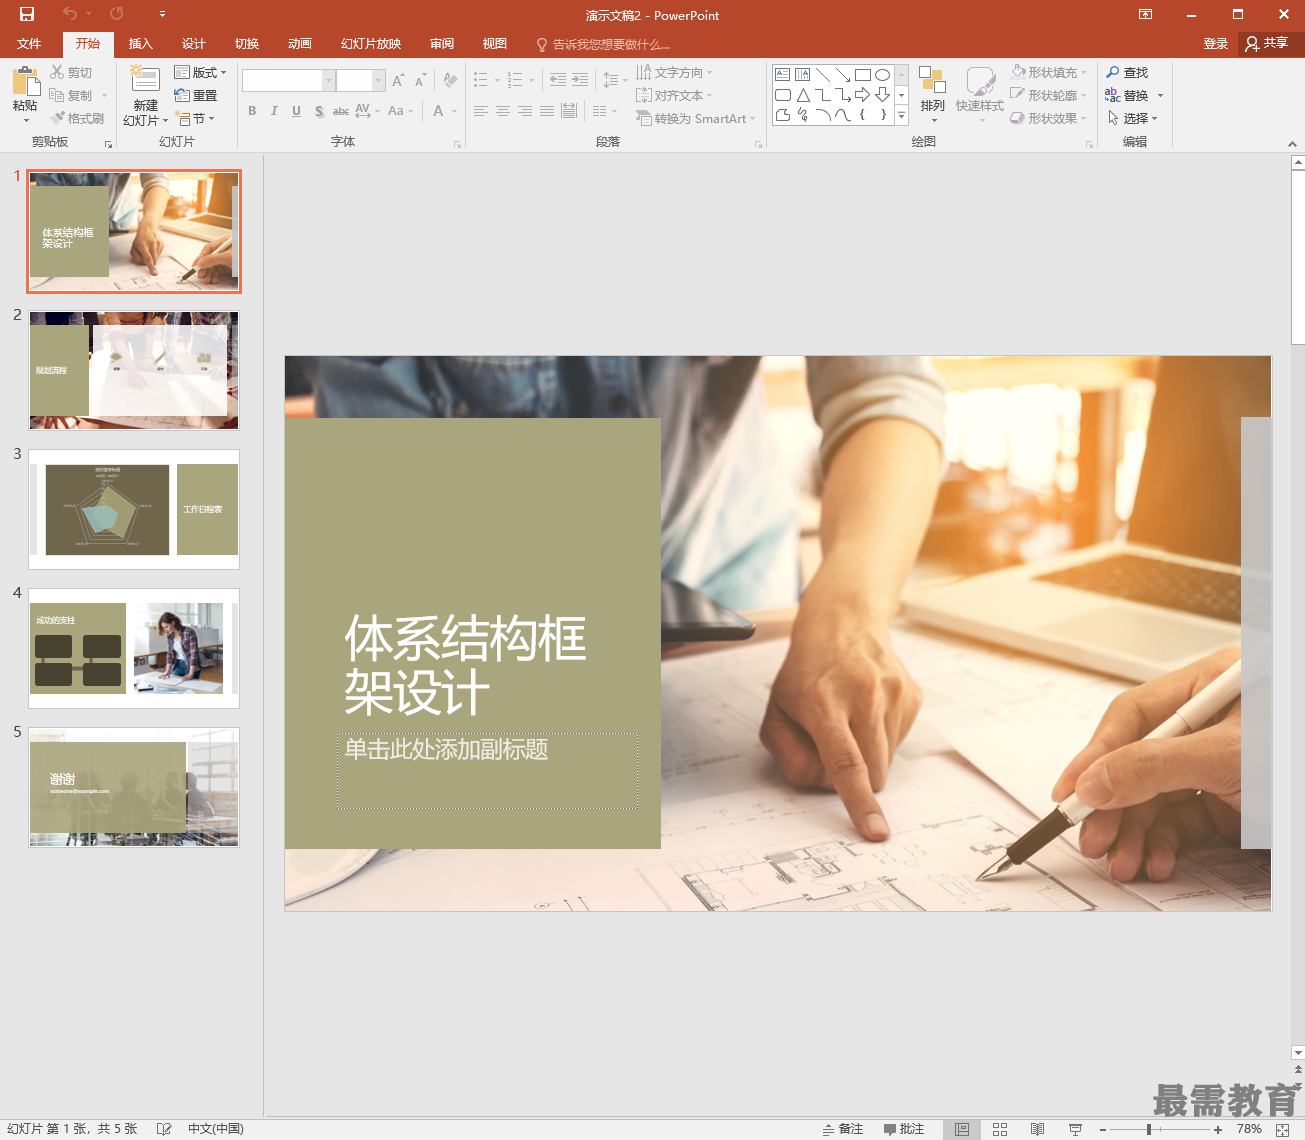Viewport: 1305px width, 1140px height.
Task: Open Text Direction (文字方向) dropdown
Action: coord(675,72)
